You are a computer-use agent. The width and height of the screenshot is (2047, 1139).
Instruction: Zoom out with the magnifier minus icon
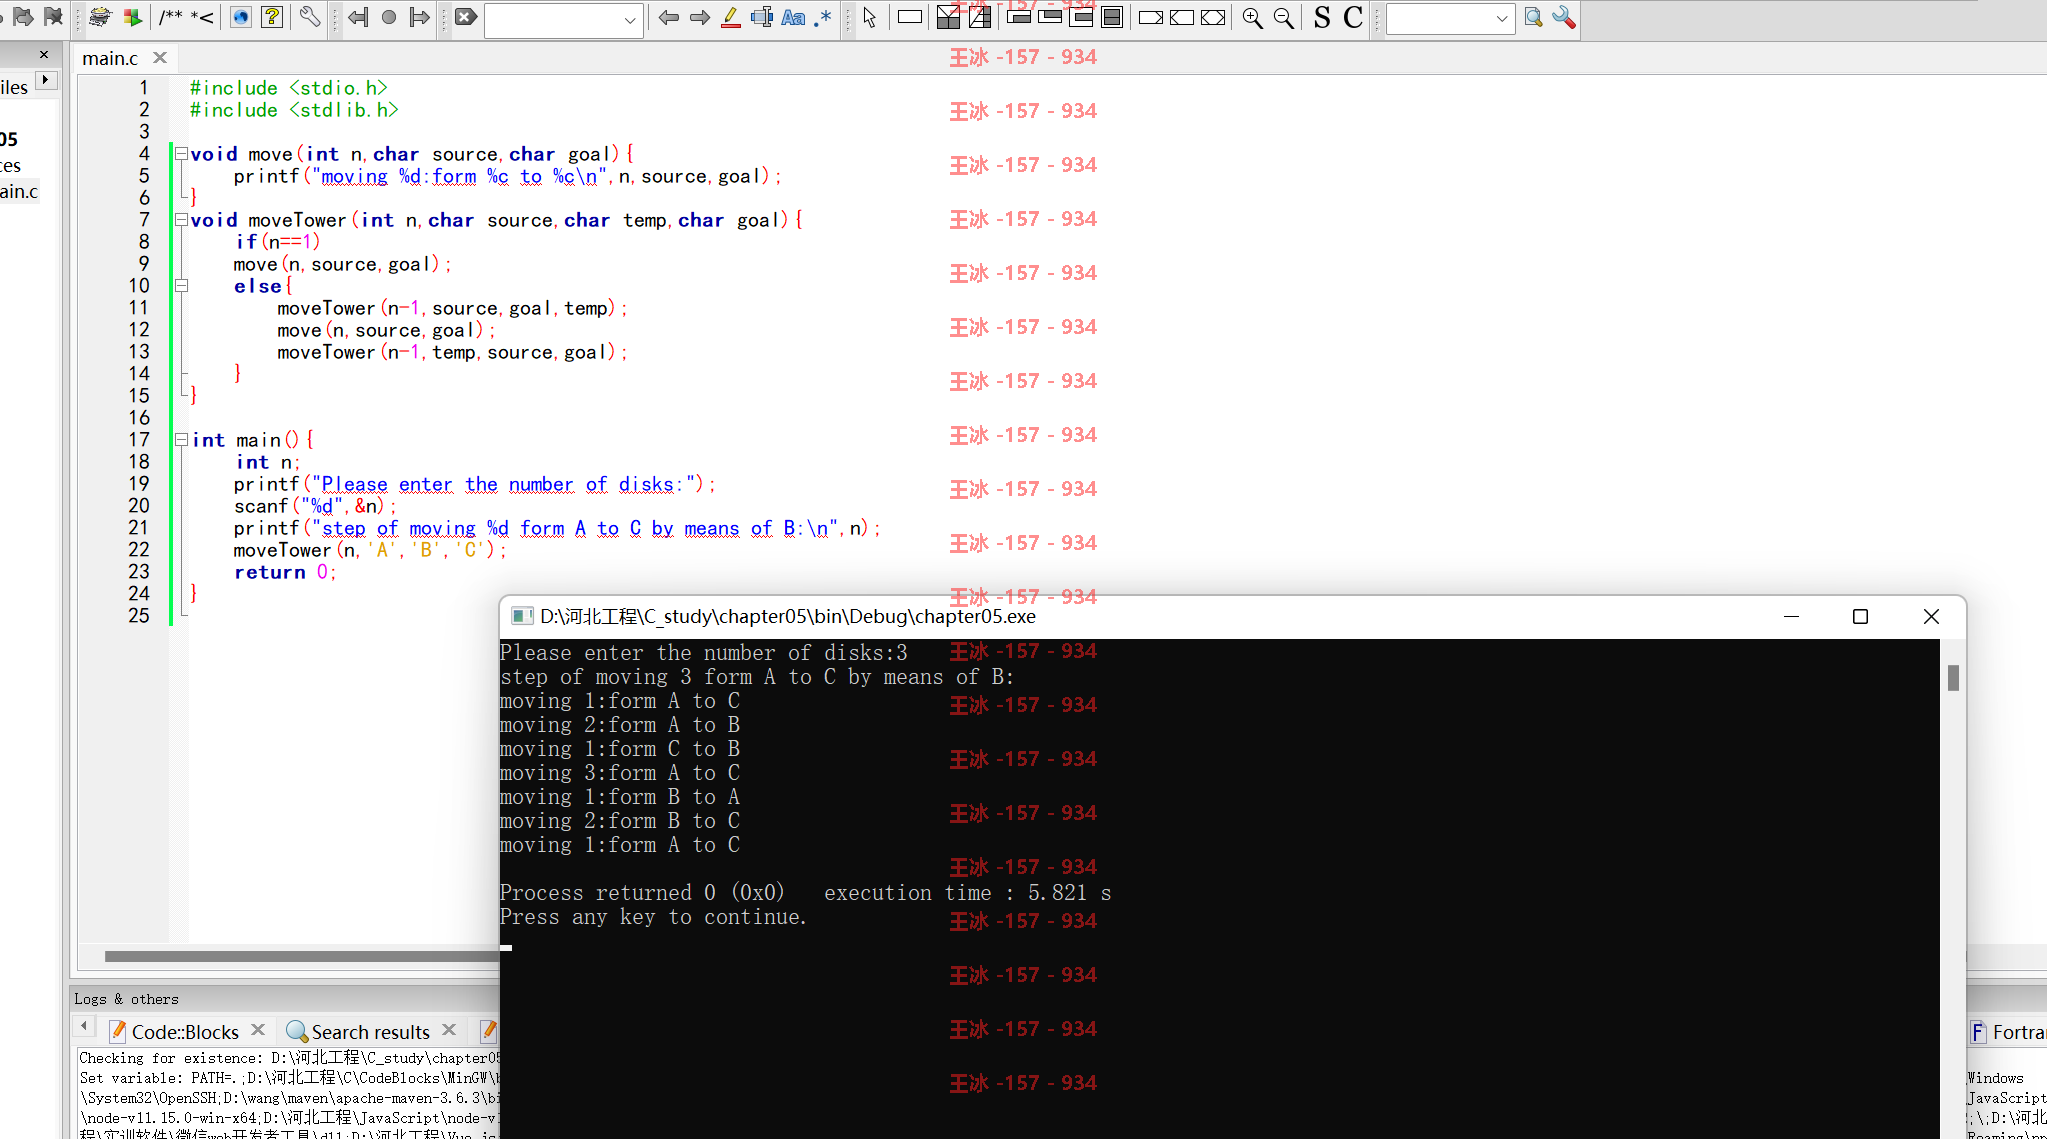pyautogui.click(x=1284, y=17)
